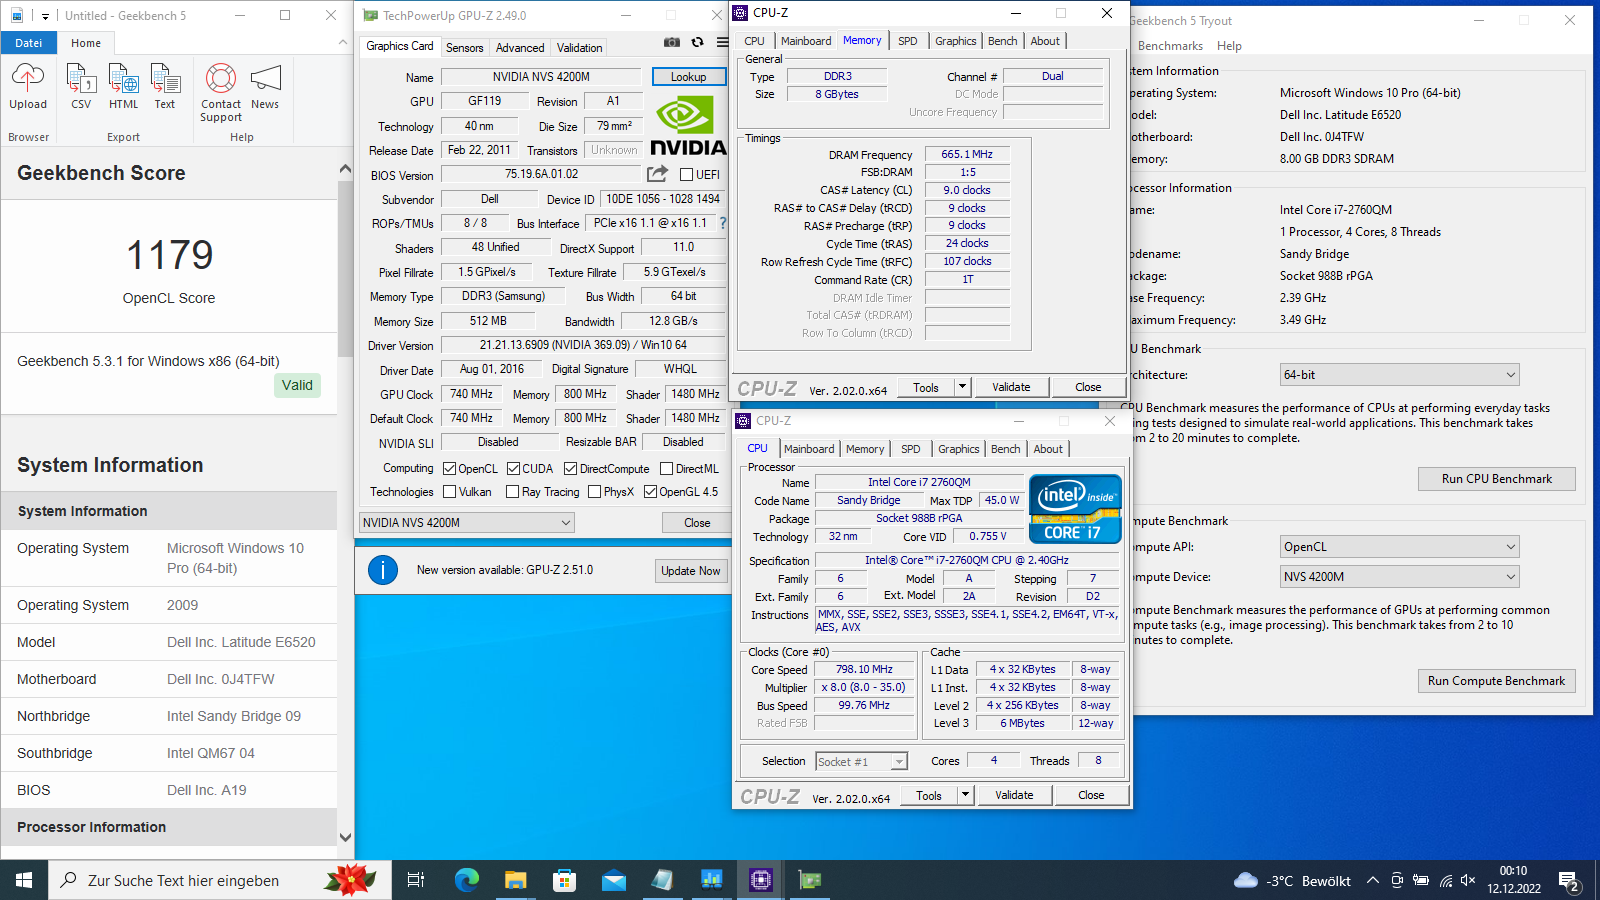
Task: Switch to the Sensors tab in GPU-Z
Action: click(x=464, y=47)
